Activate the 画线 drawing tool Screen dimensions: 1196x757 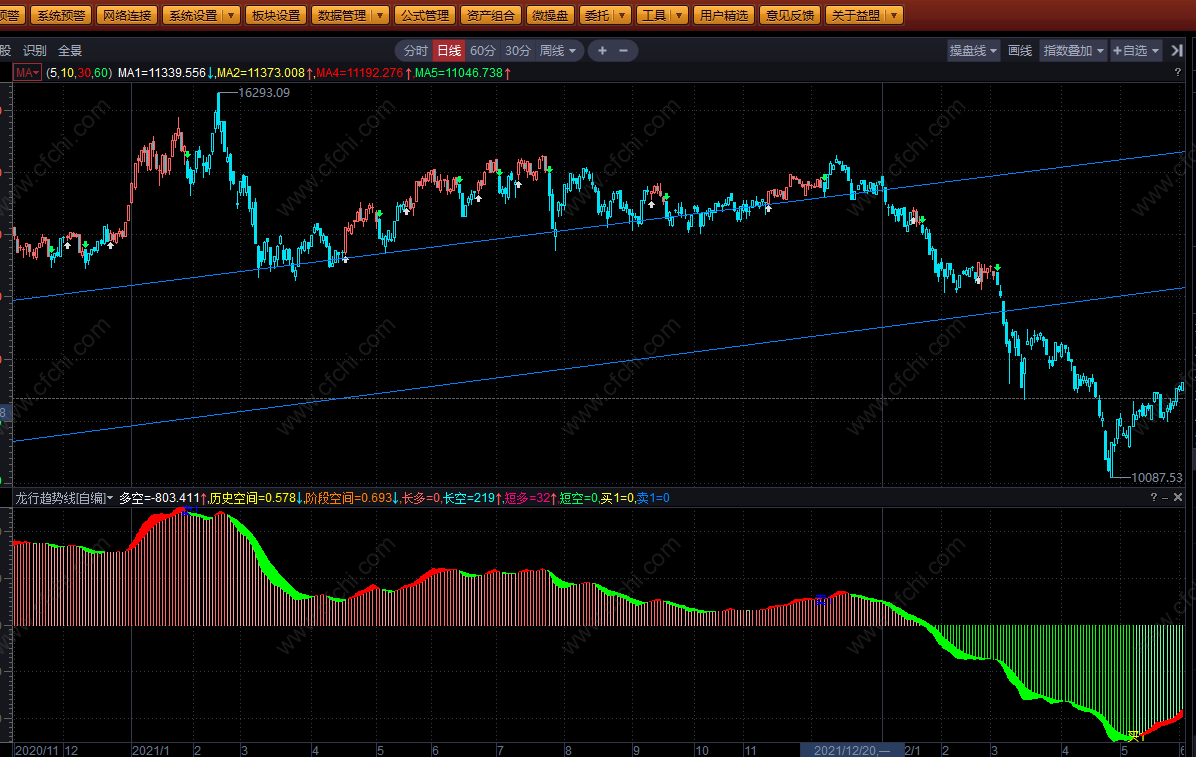click(x=1020, y=50)
